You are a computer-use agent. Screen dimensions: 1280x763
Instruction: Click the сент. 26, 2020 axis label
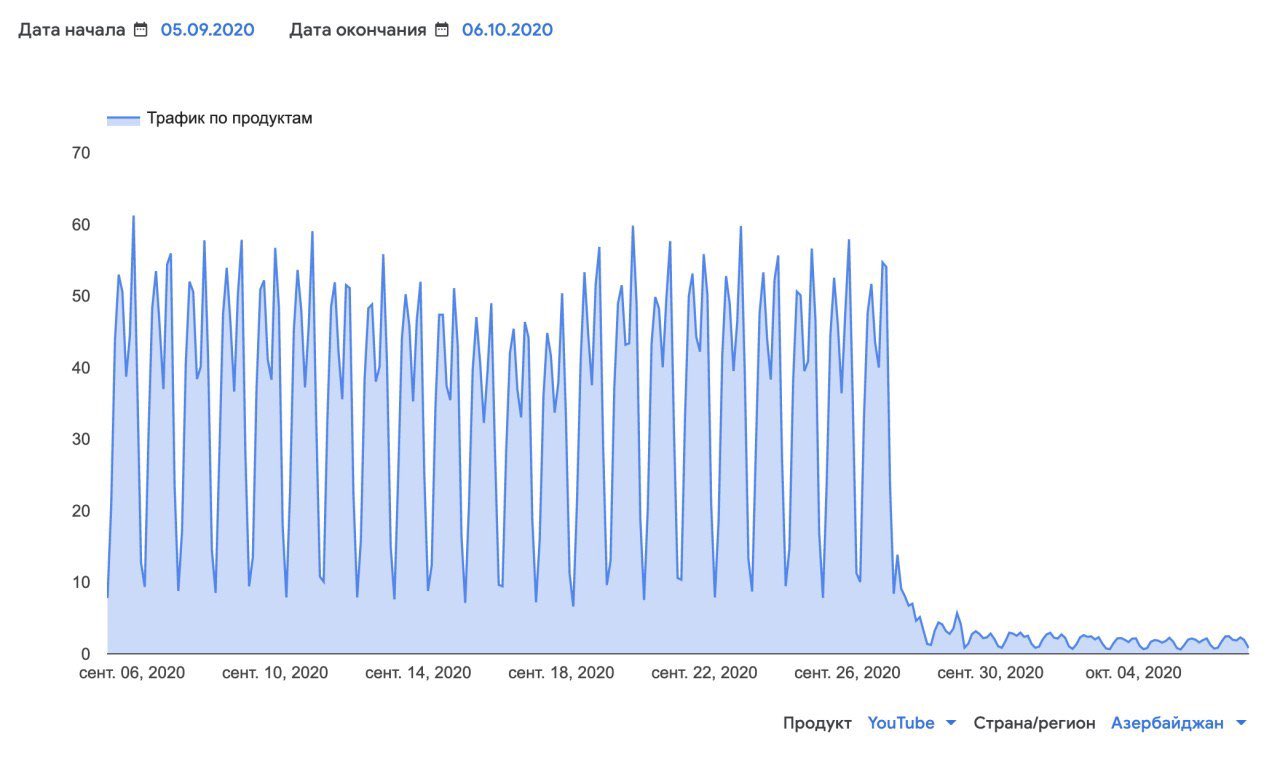tap(847, 673)
